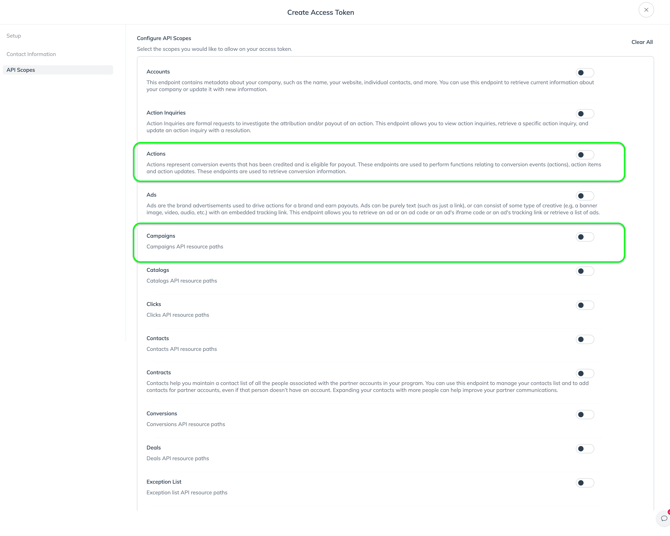Enable the Contacts scope toggle
The height and width of the screenshot is (536, 670).
pos(585,339)
